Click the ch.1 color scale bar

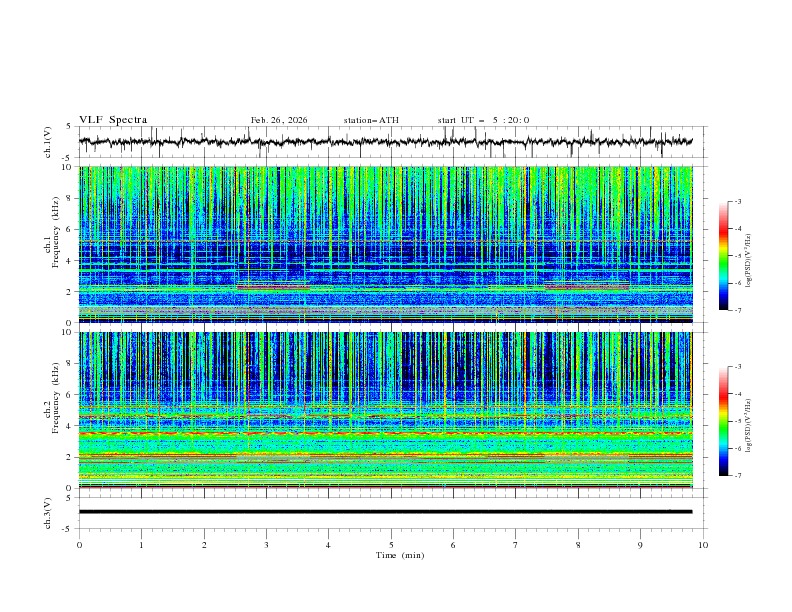coord(723,255)
